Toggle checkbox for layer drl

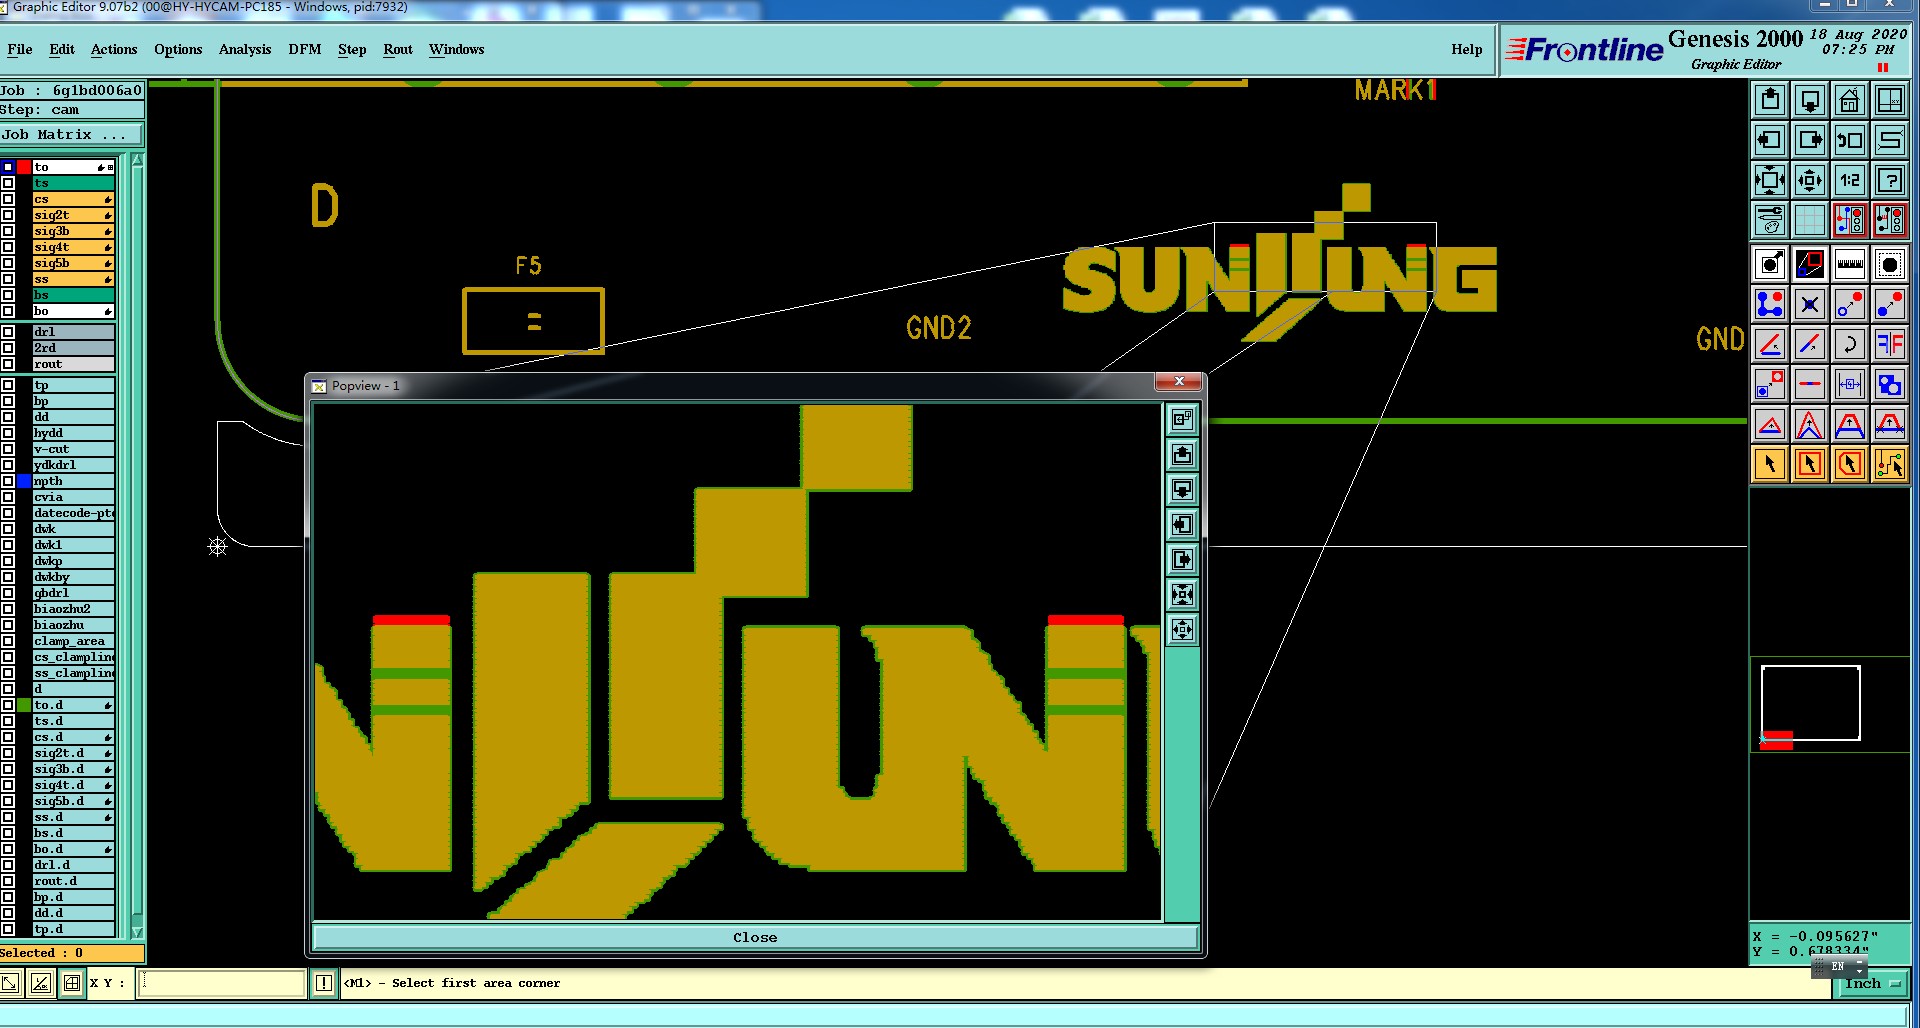[x=8, y=332]
